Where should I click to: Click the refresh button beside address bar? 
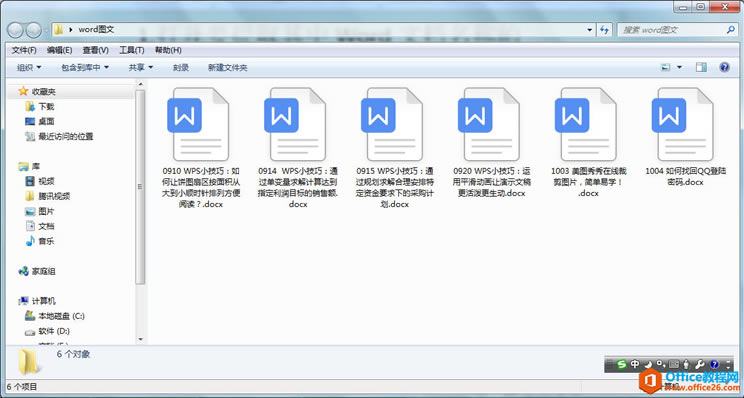tap(604, 29)
